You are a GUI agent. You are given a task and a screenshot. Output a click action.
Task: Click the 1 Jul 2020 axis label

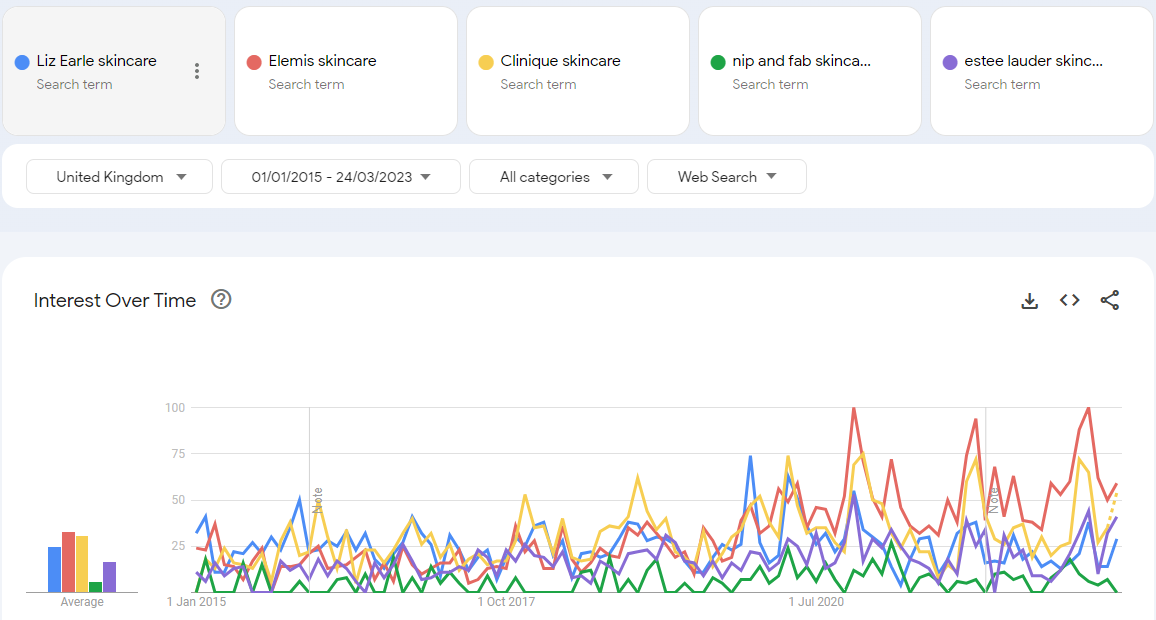(816, 602)
